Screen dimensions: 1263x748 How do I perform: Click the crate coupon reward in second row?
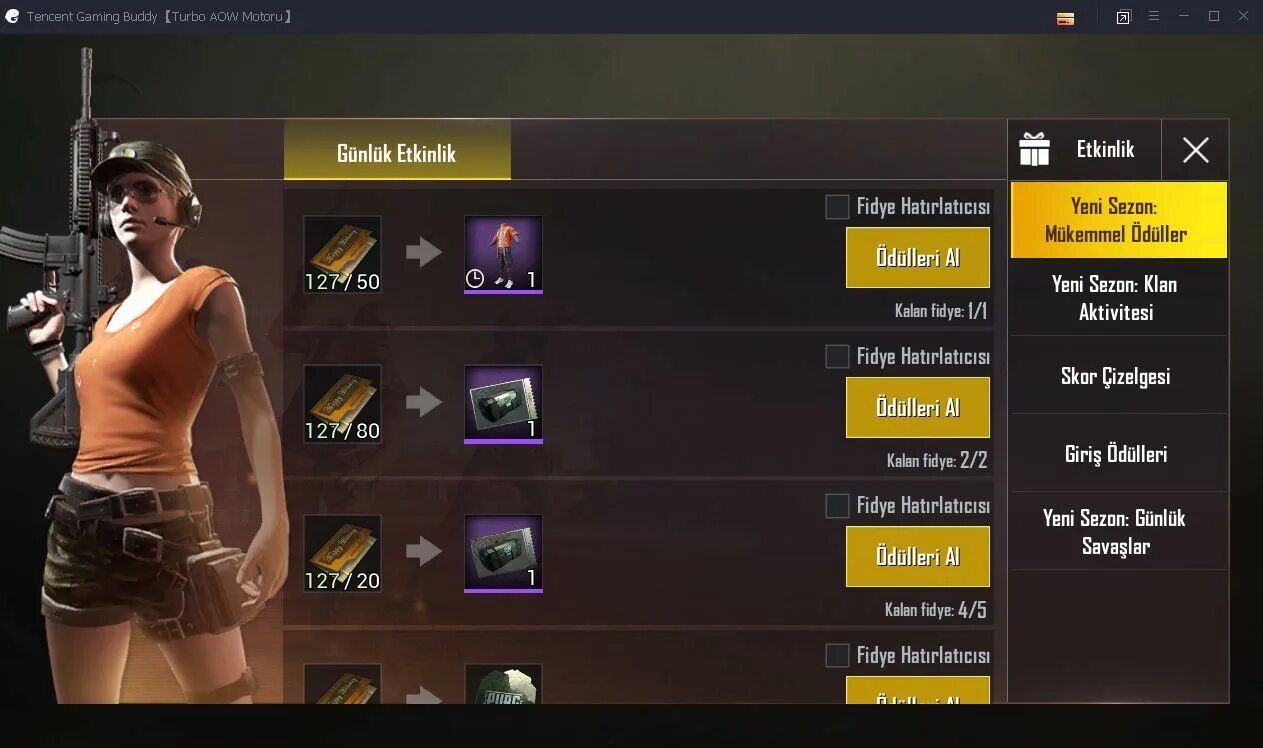(503, 404)
